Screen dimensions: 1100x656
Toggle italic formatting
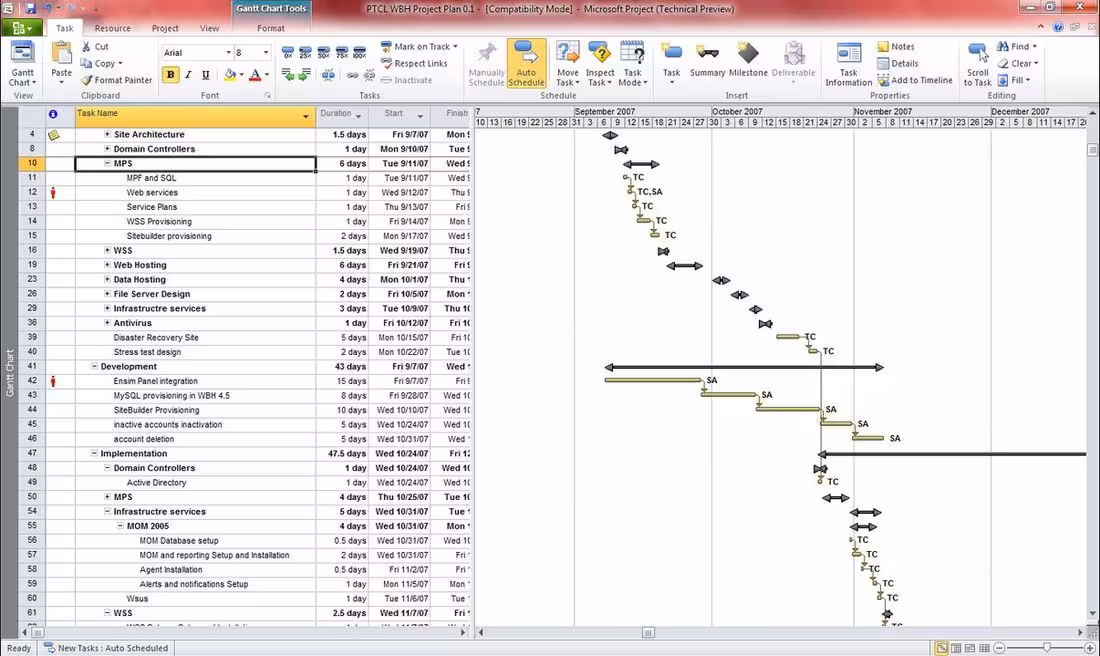(x=187, y=74)
